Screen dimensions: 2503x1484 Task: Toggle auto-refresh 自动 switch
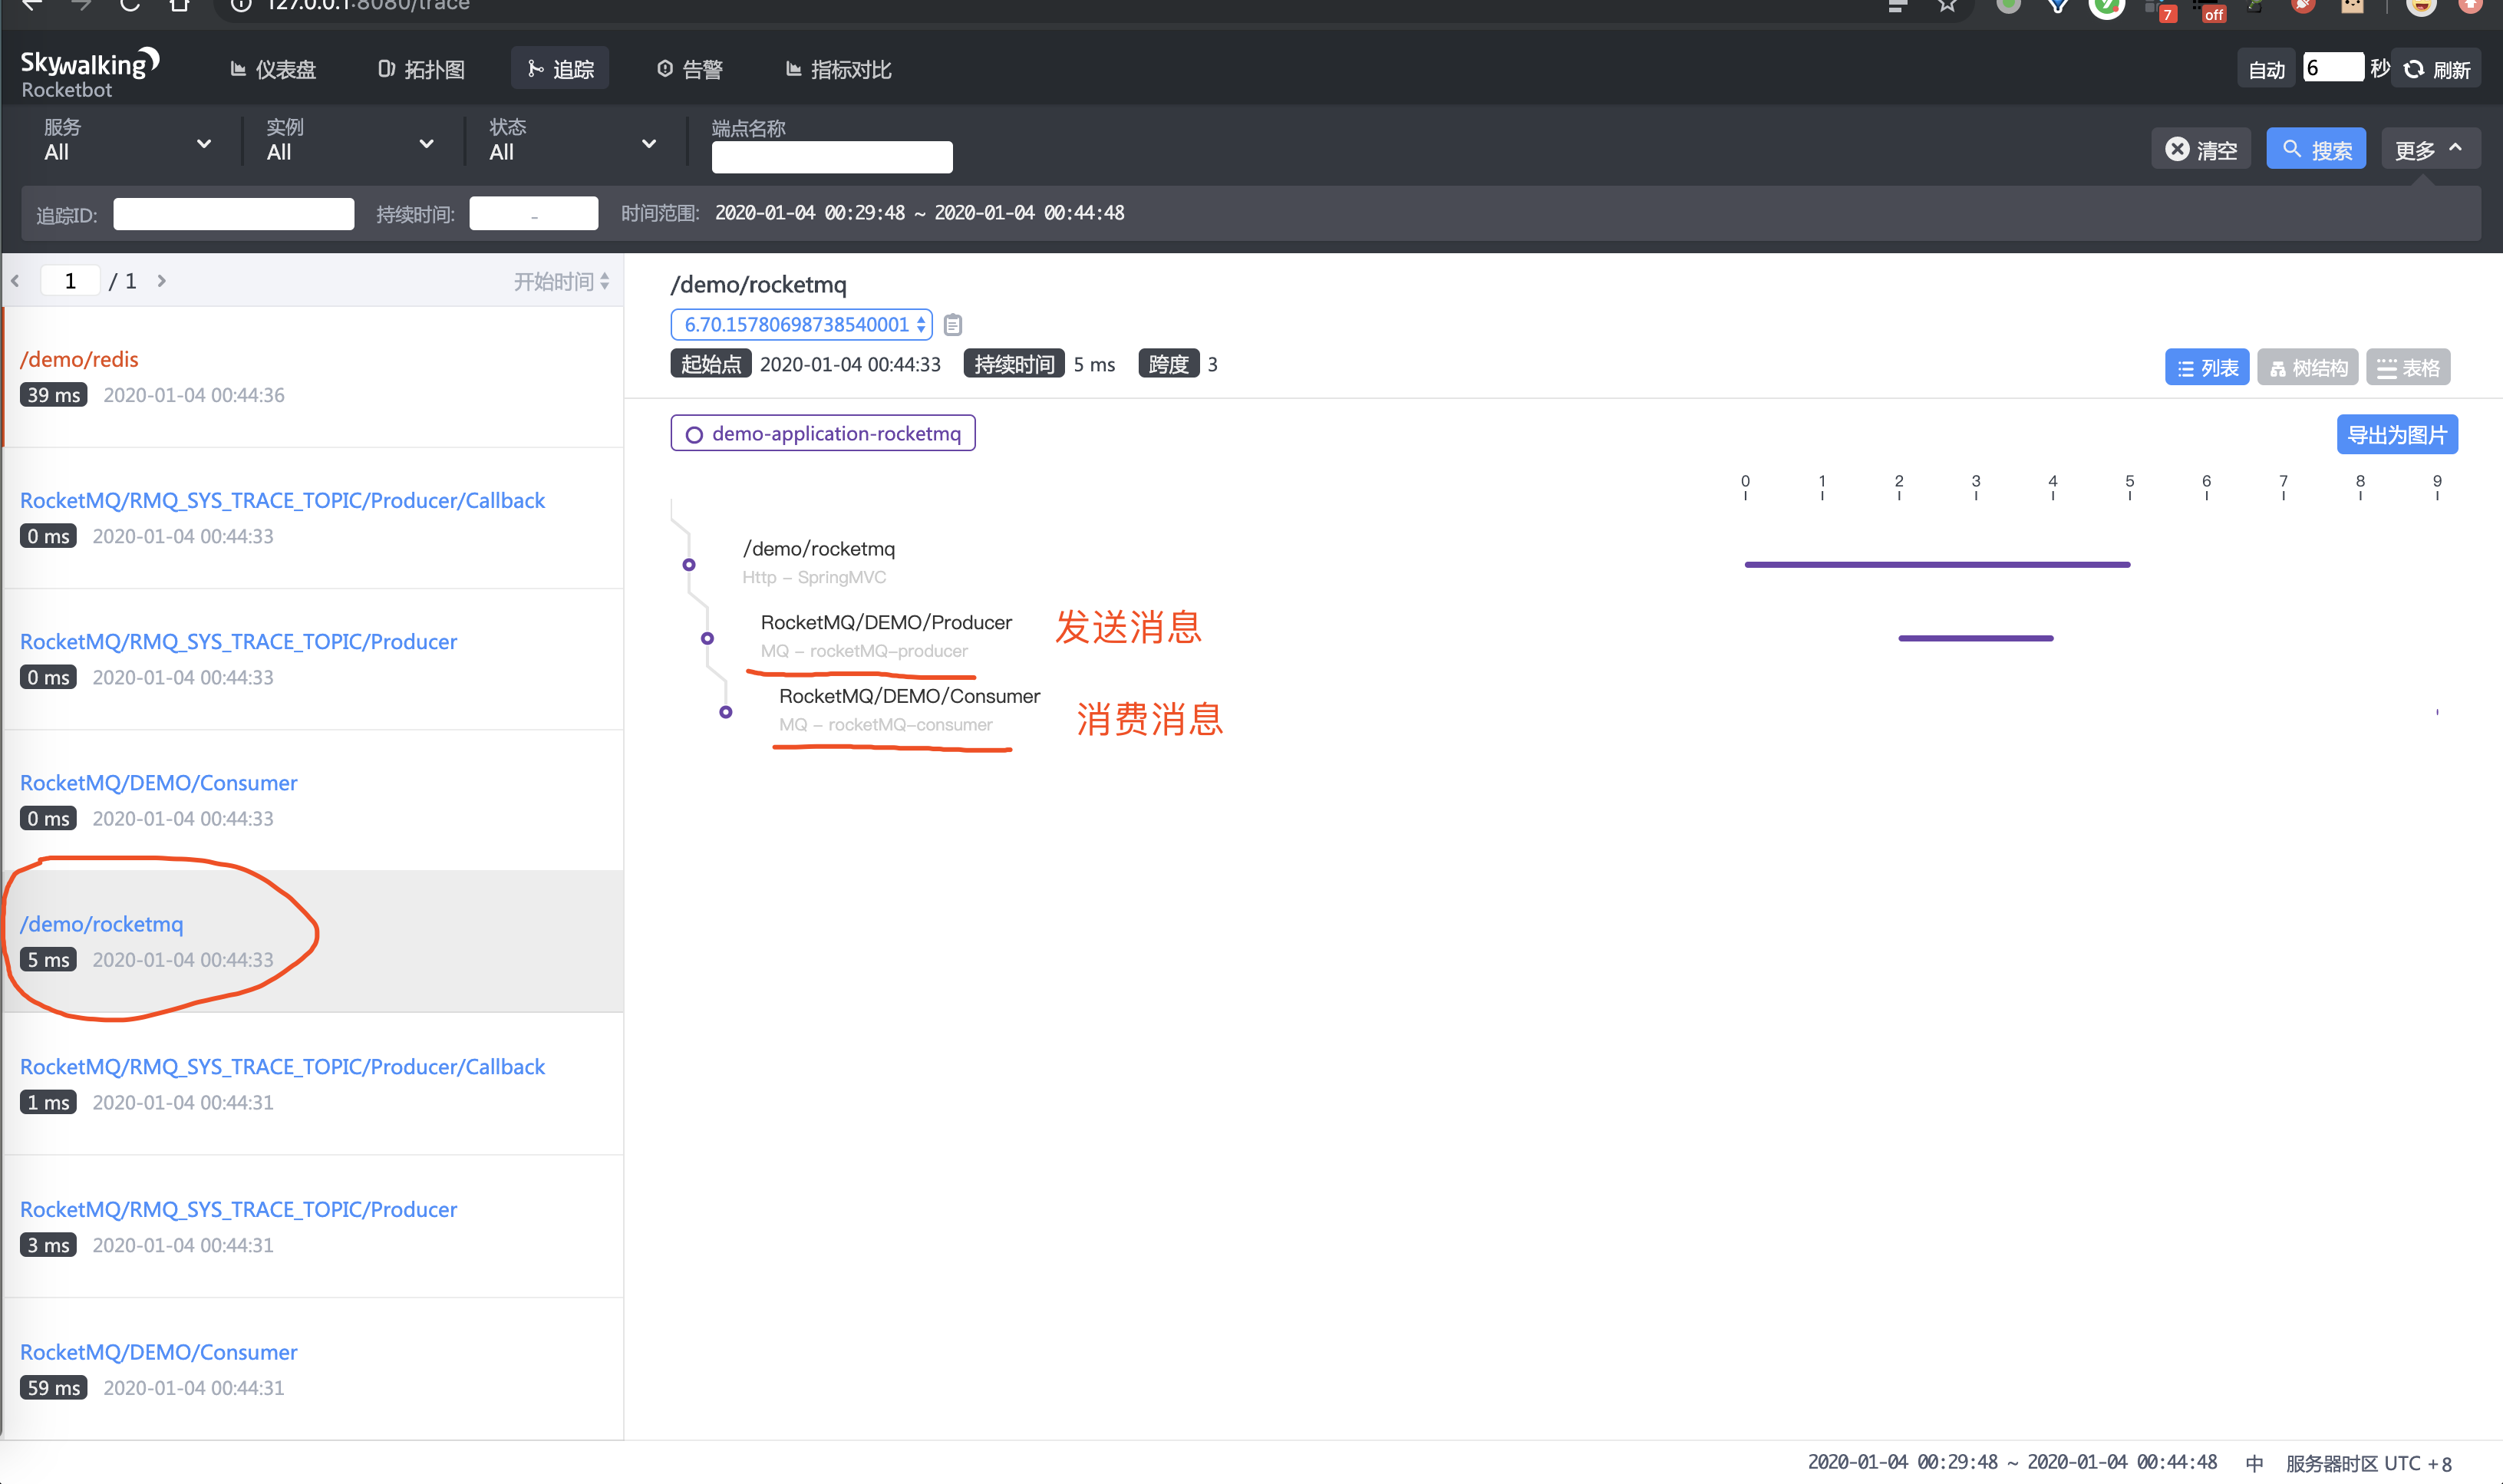[x=2268, y=71]
